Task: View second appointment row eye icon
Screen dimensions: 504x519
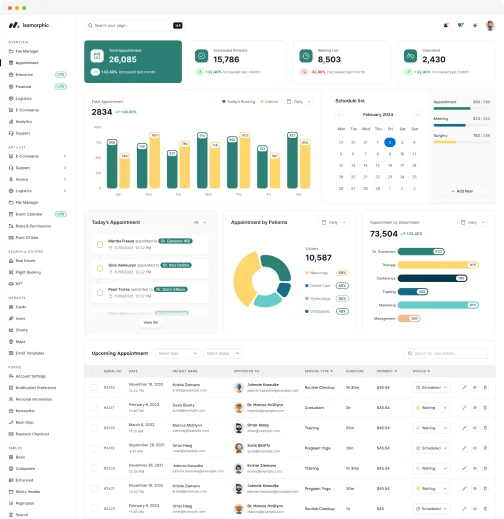Action: tap(475, 408)
